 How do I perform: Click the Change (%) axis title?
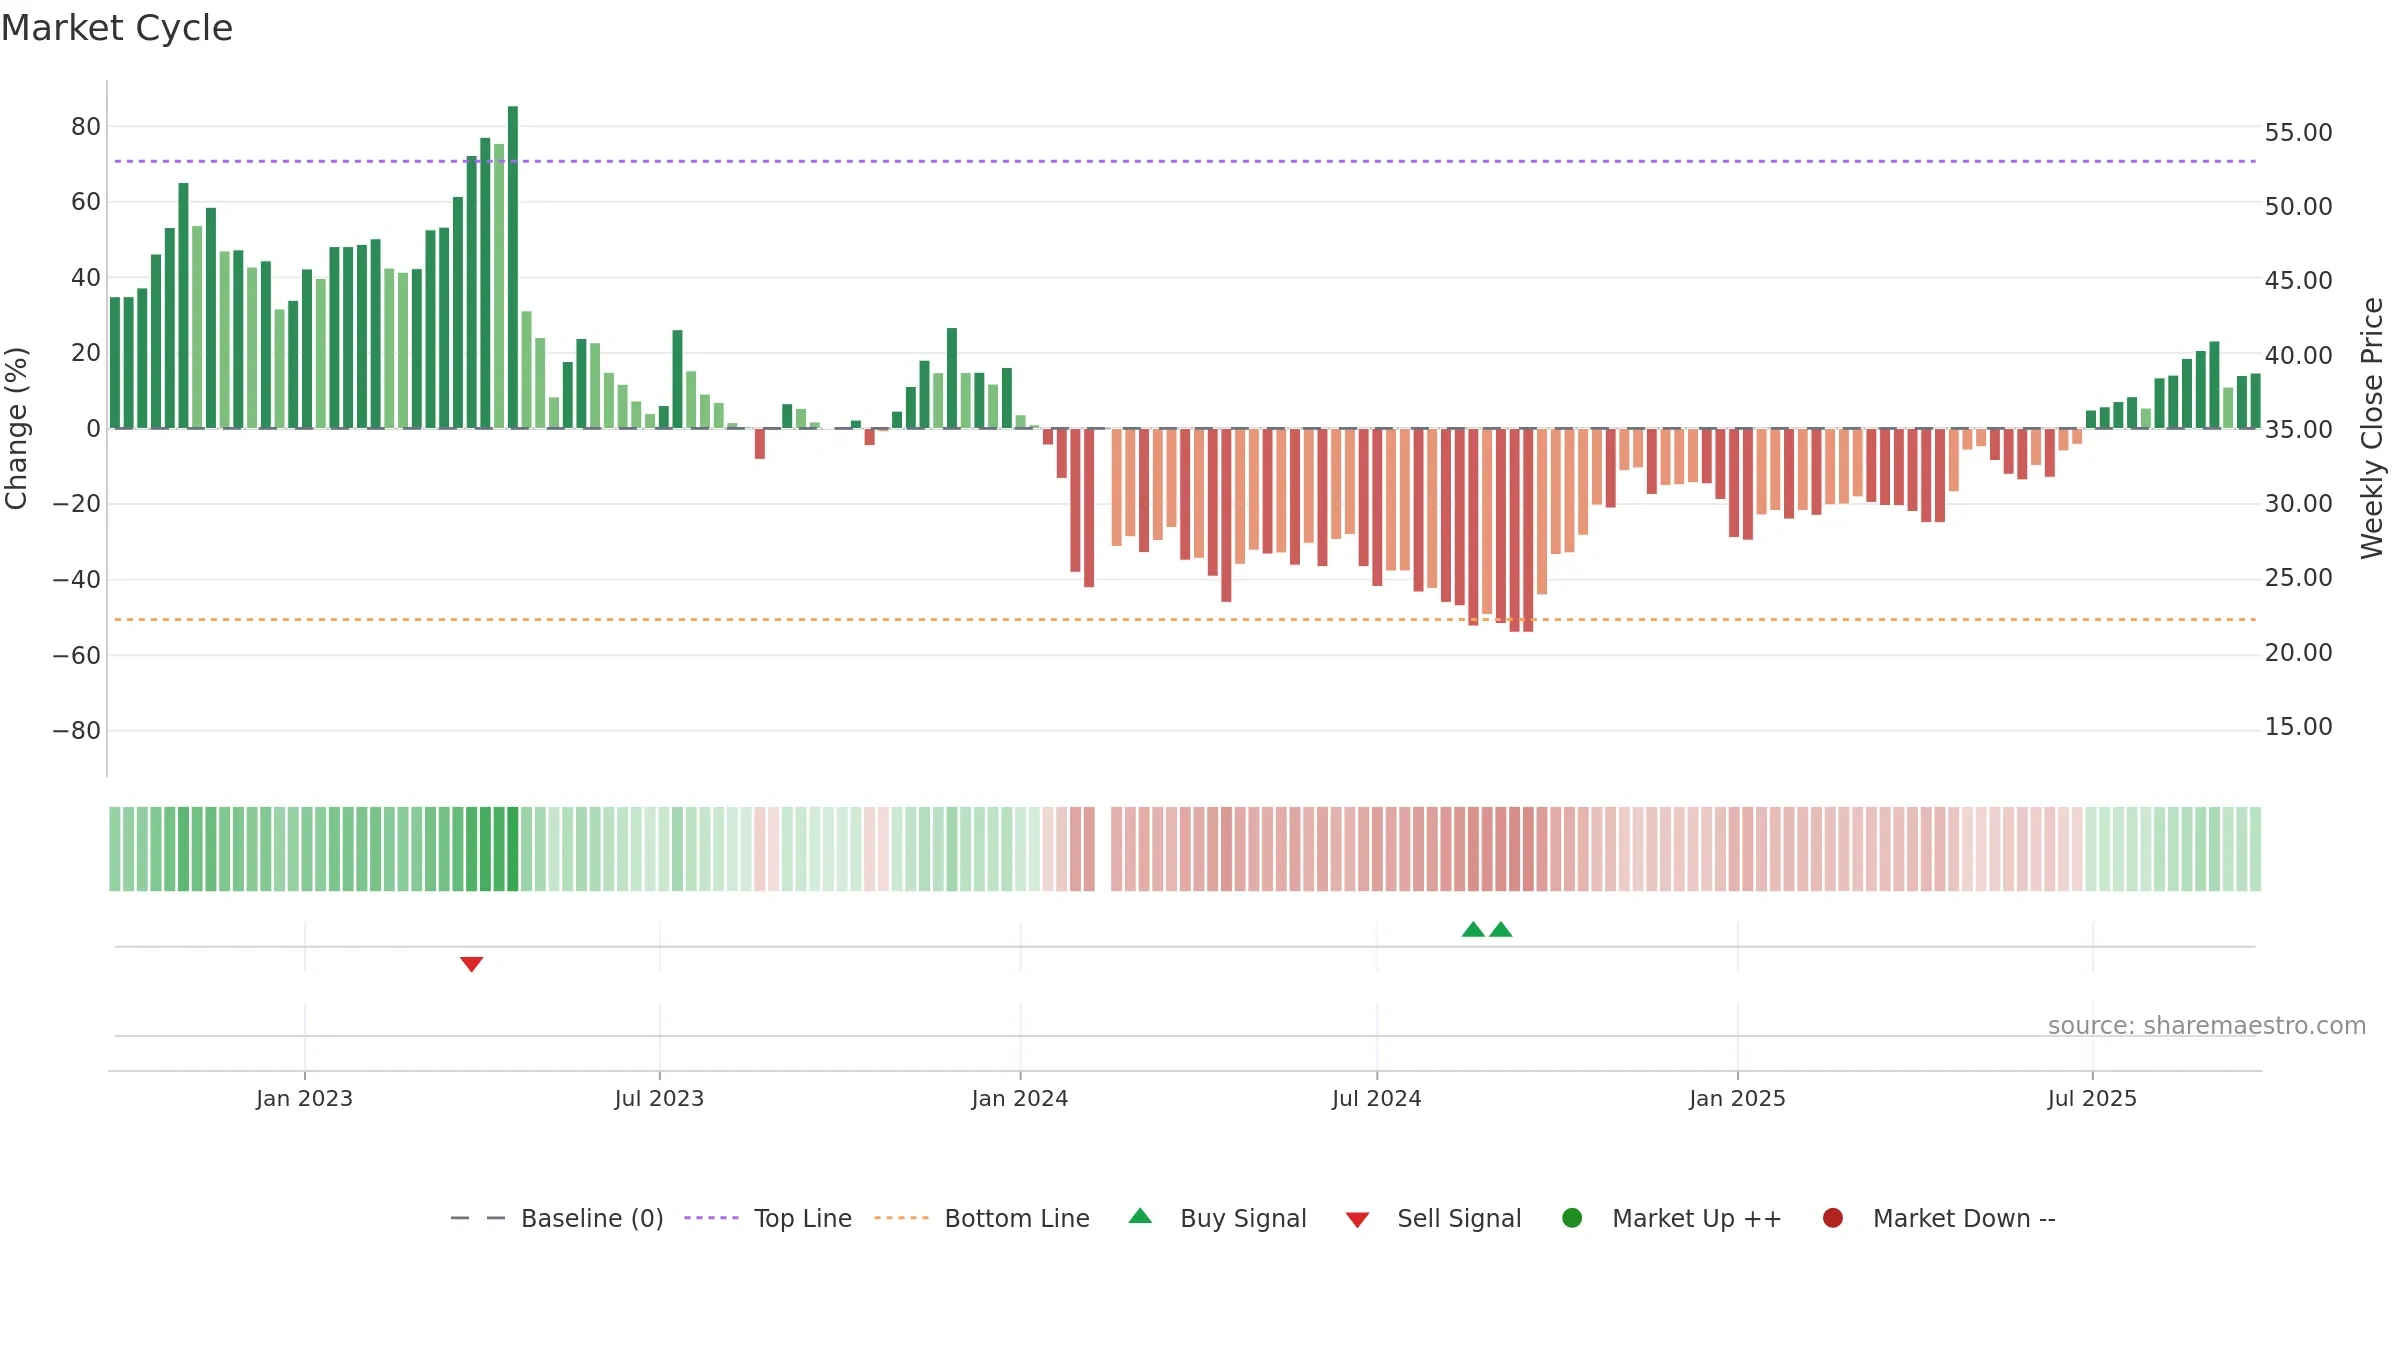coord(16,428)
